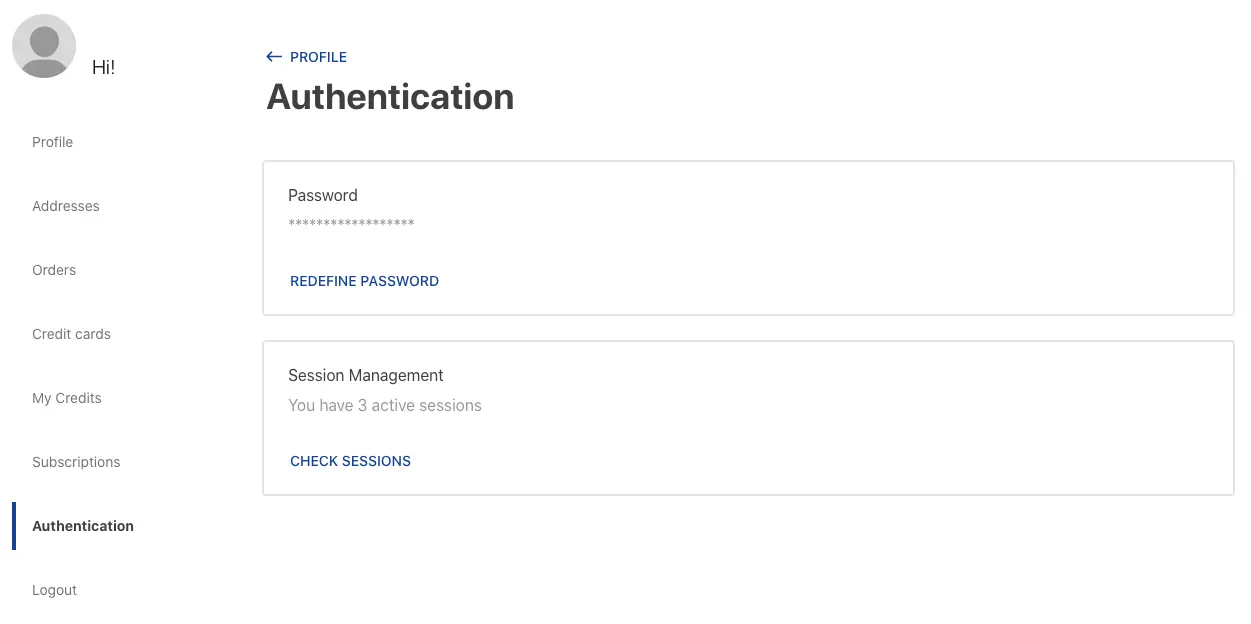Click the PROFILE breadcrumb link text
This screenshot has width=1251, height=624.
(x=318, y=57)
